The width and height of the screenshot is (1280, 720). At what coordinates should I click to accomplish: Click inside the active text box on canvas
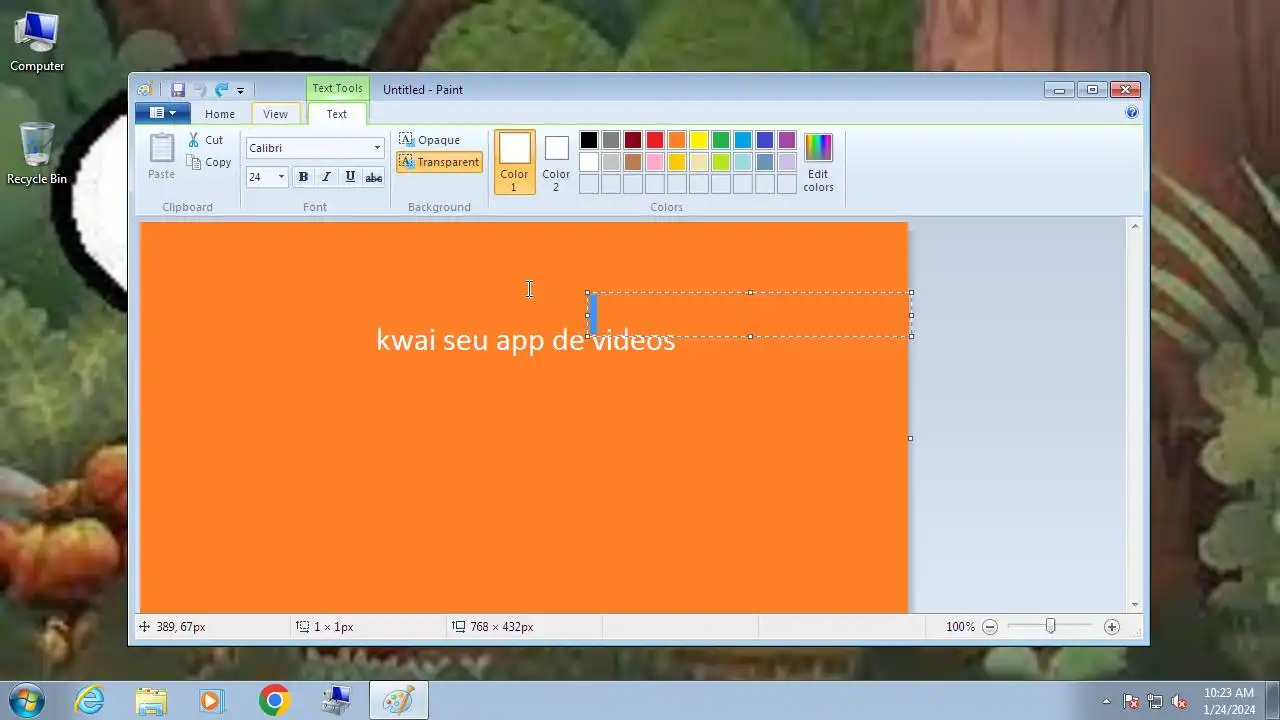750,314
